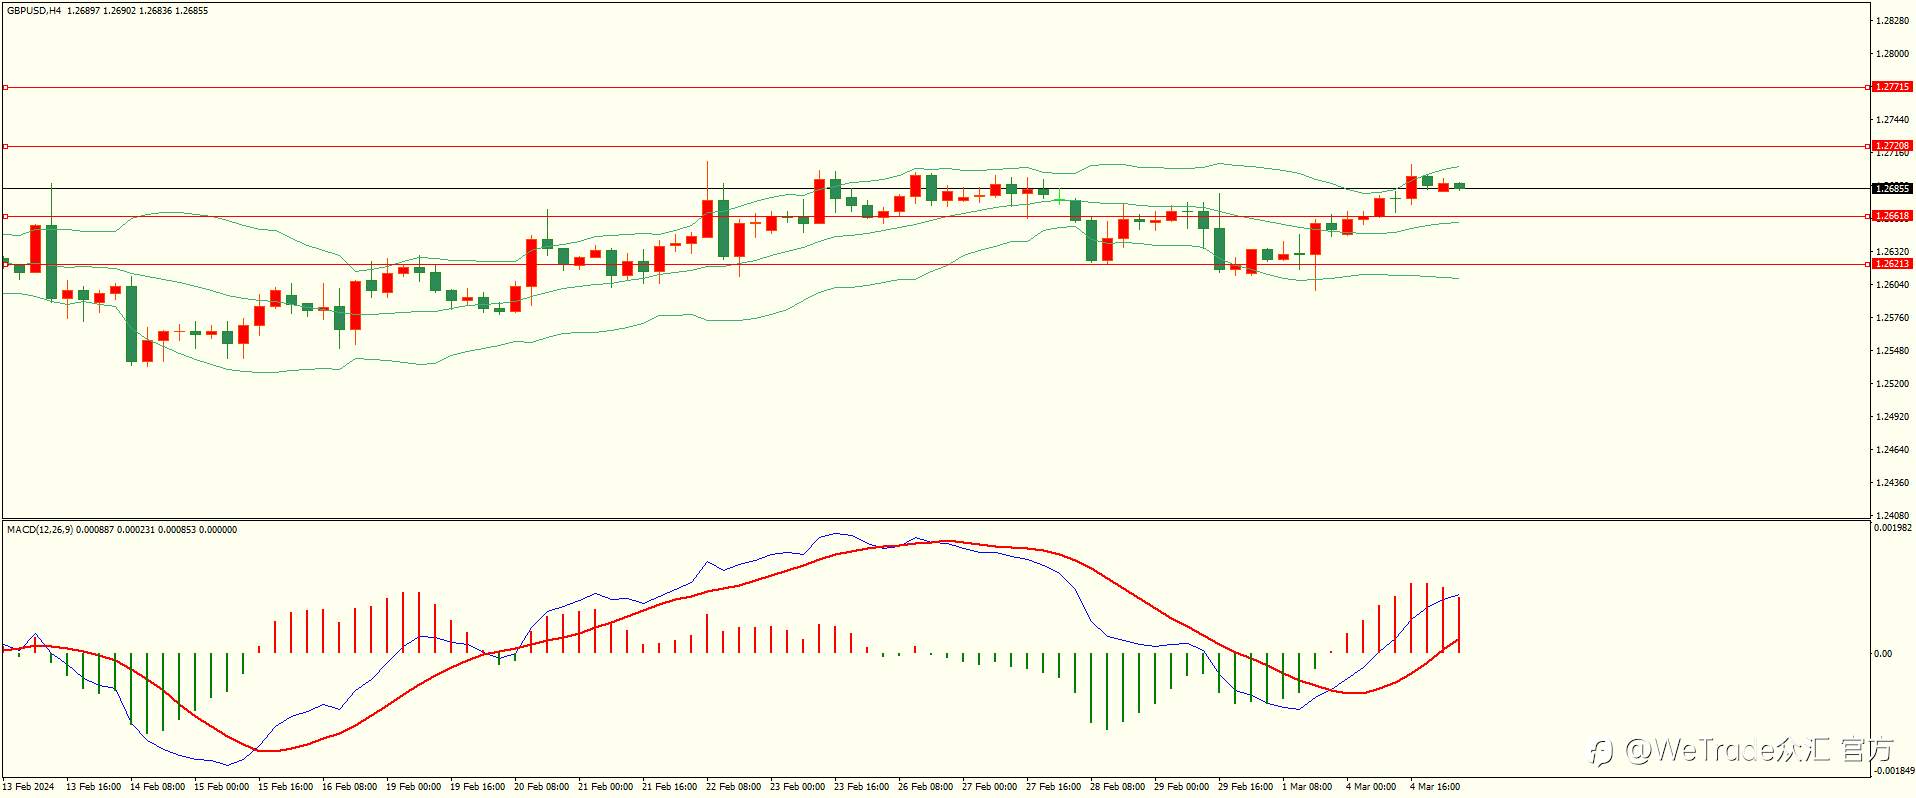The image size is (1916, 798).
Task: Click the 1.25760 price scale label
Action: coord(1893,318)
